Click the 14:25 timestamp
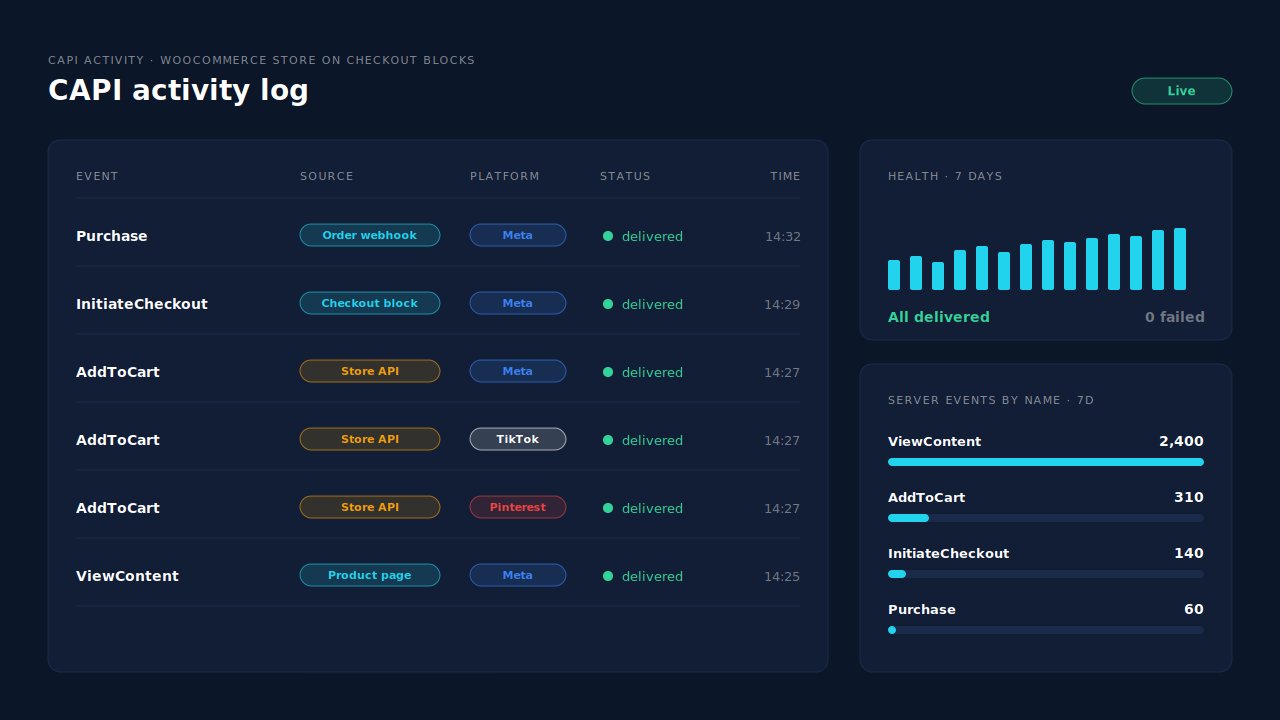 click(782, 577)
